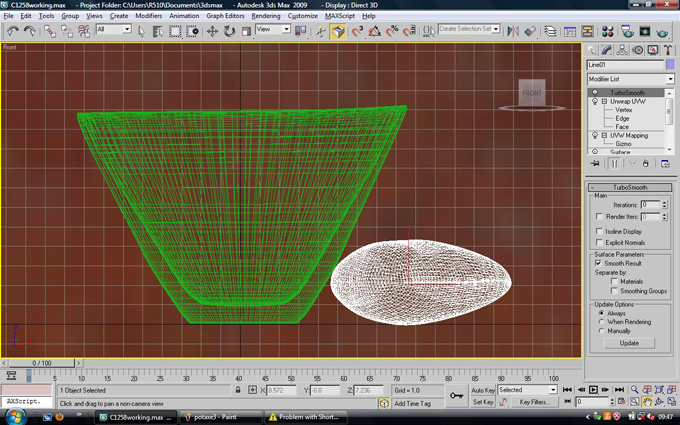Open the Hierarchy command panel tab
The image size is (680, 425).
click(x=623, y=49)
